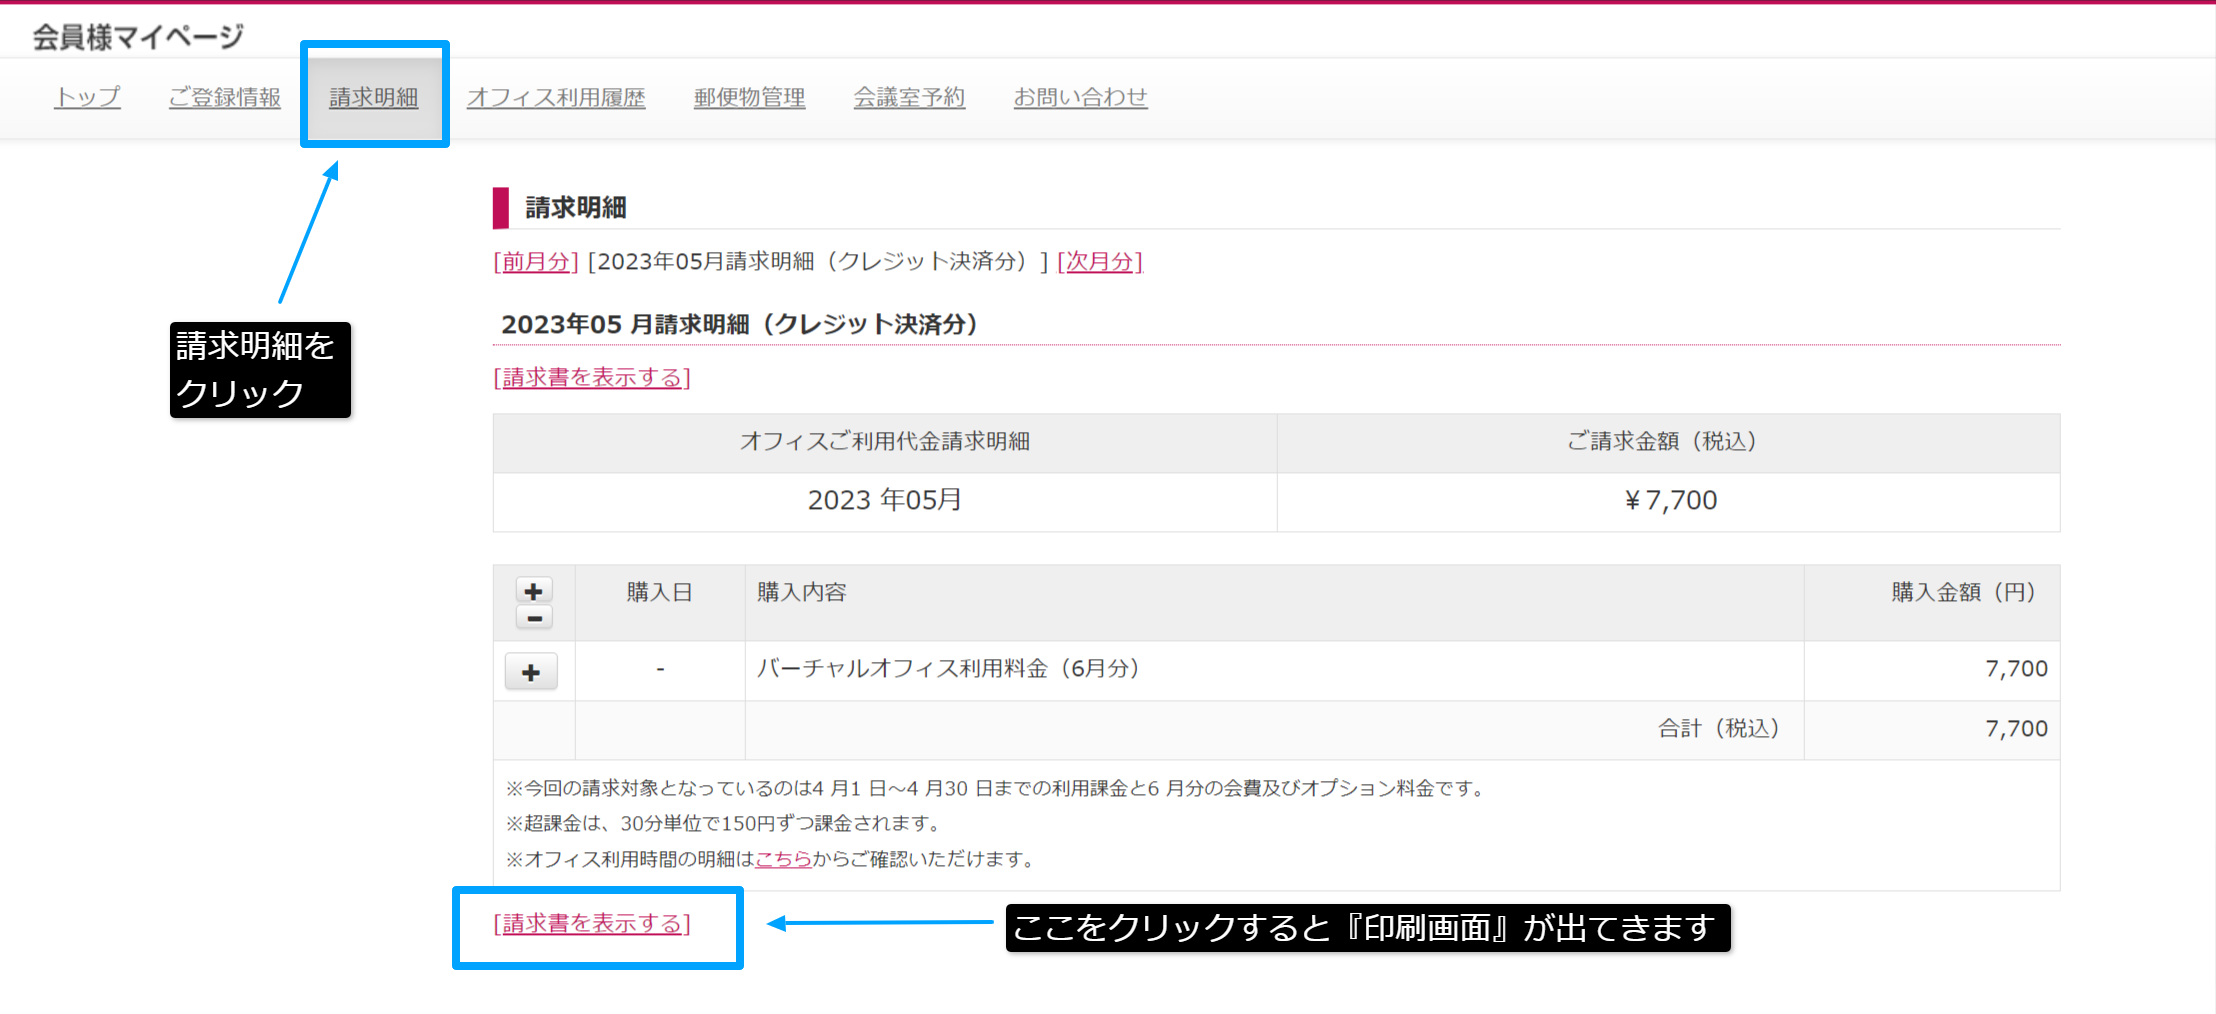Viewport: 2216px width, 1014px height.
Task: Go to 次月分 billing statement
Action: tap(1100, 261)
